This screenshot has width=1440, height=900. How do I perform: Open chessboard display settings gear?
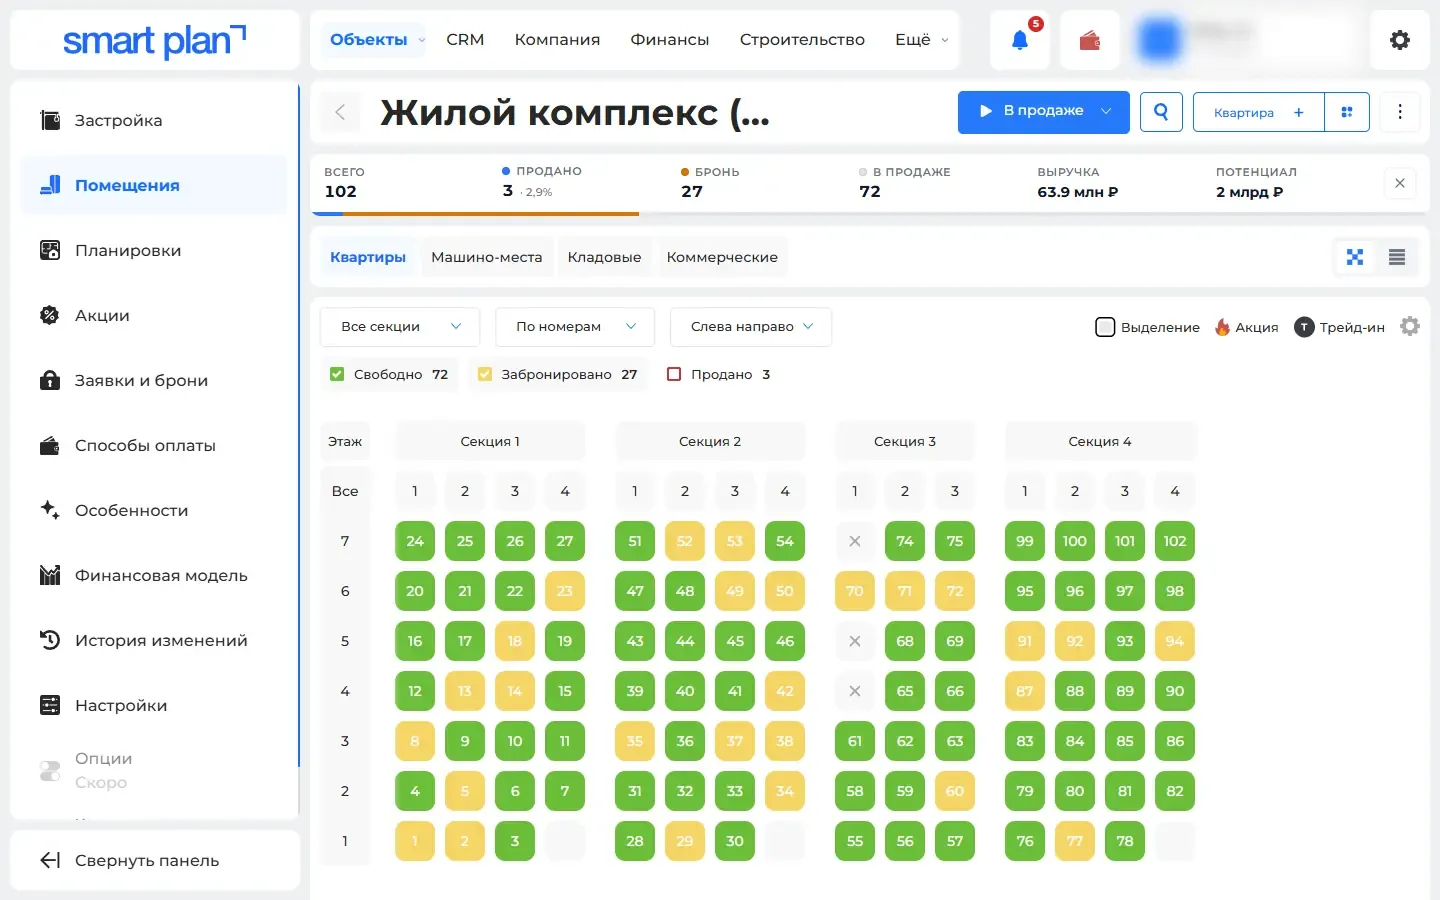(1410, 326)
